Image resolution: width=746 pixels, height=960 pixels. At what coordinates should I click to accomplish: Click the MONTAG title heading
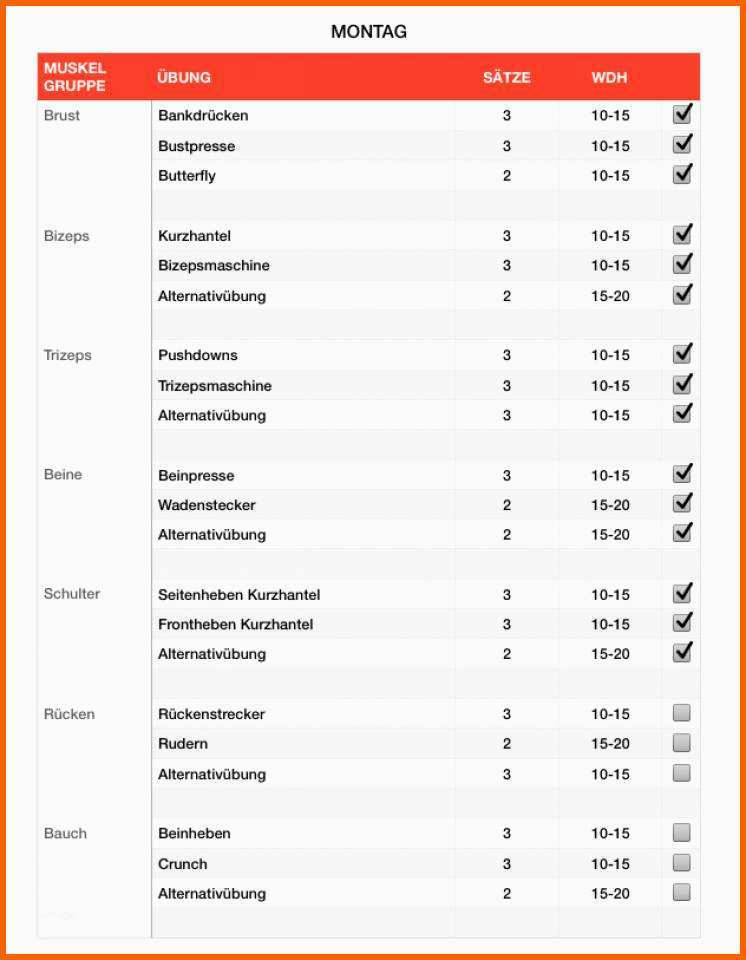[369, 32]
